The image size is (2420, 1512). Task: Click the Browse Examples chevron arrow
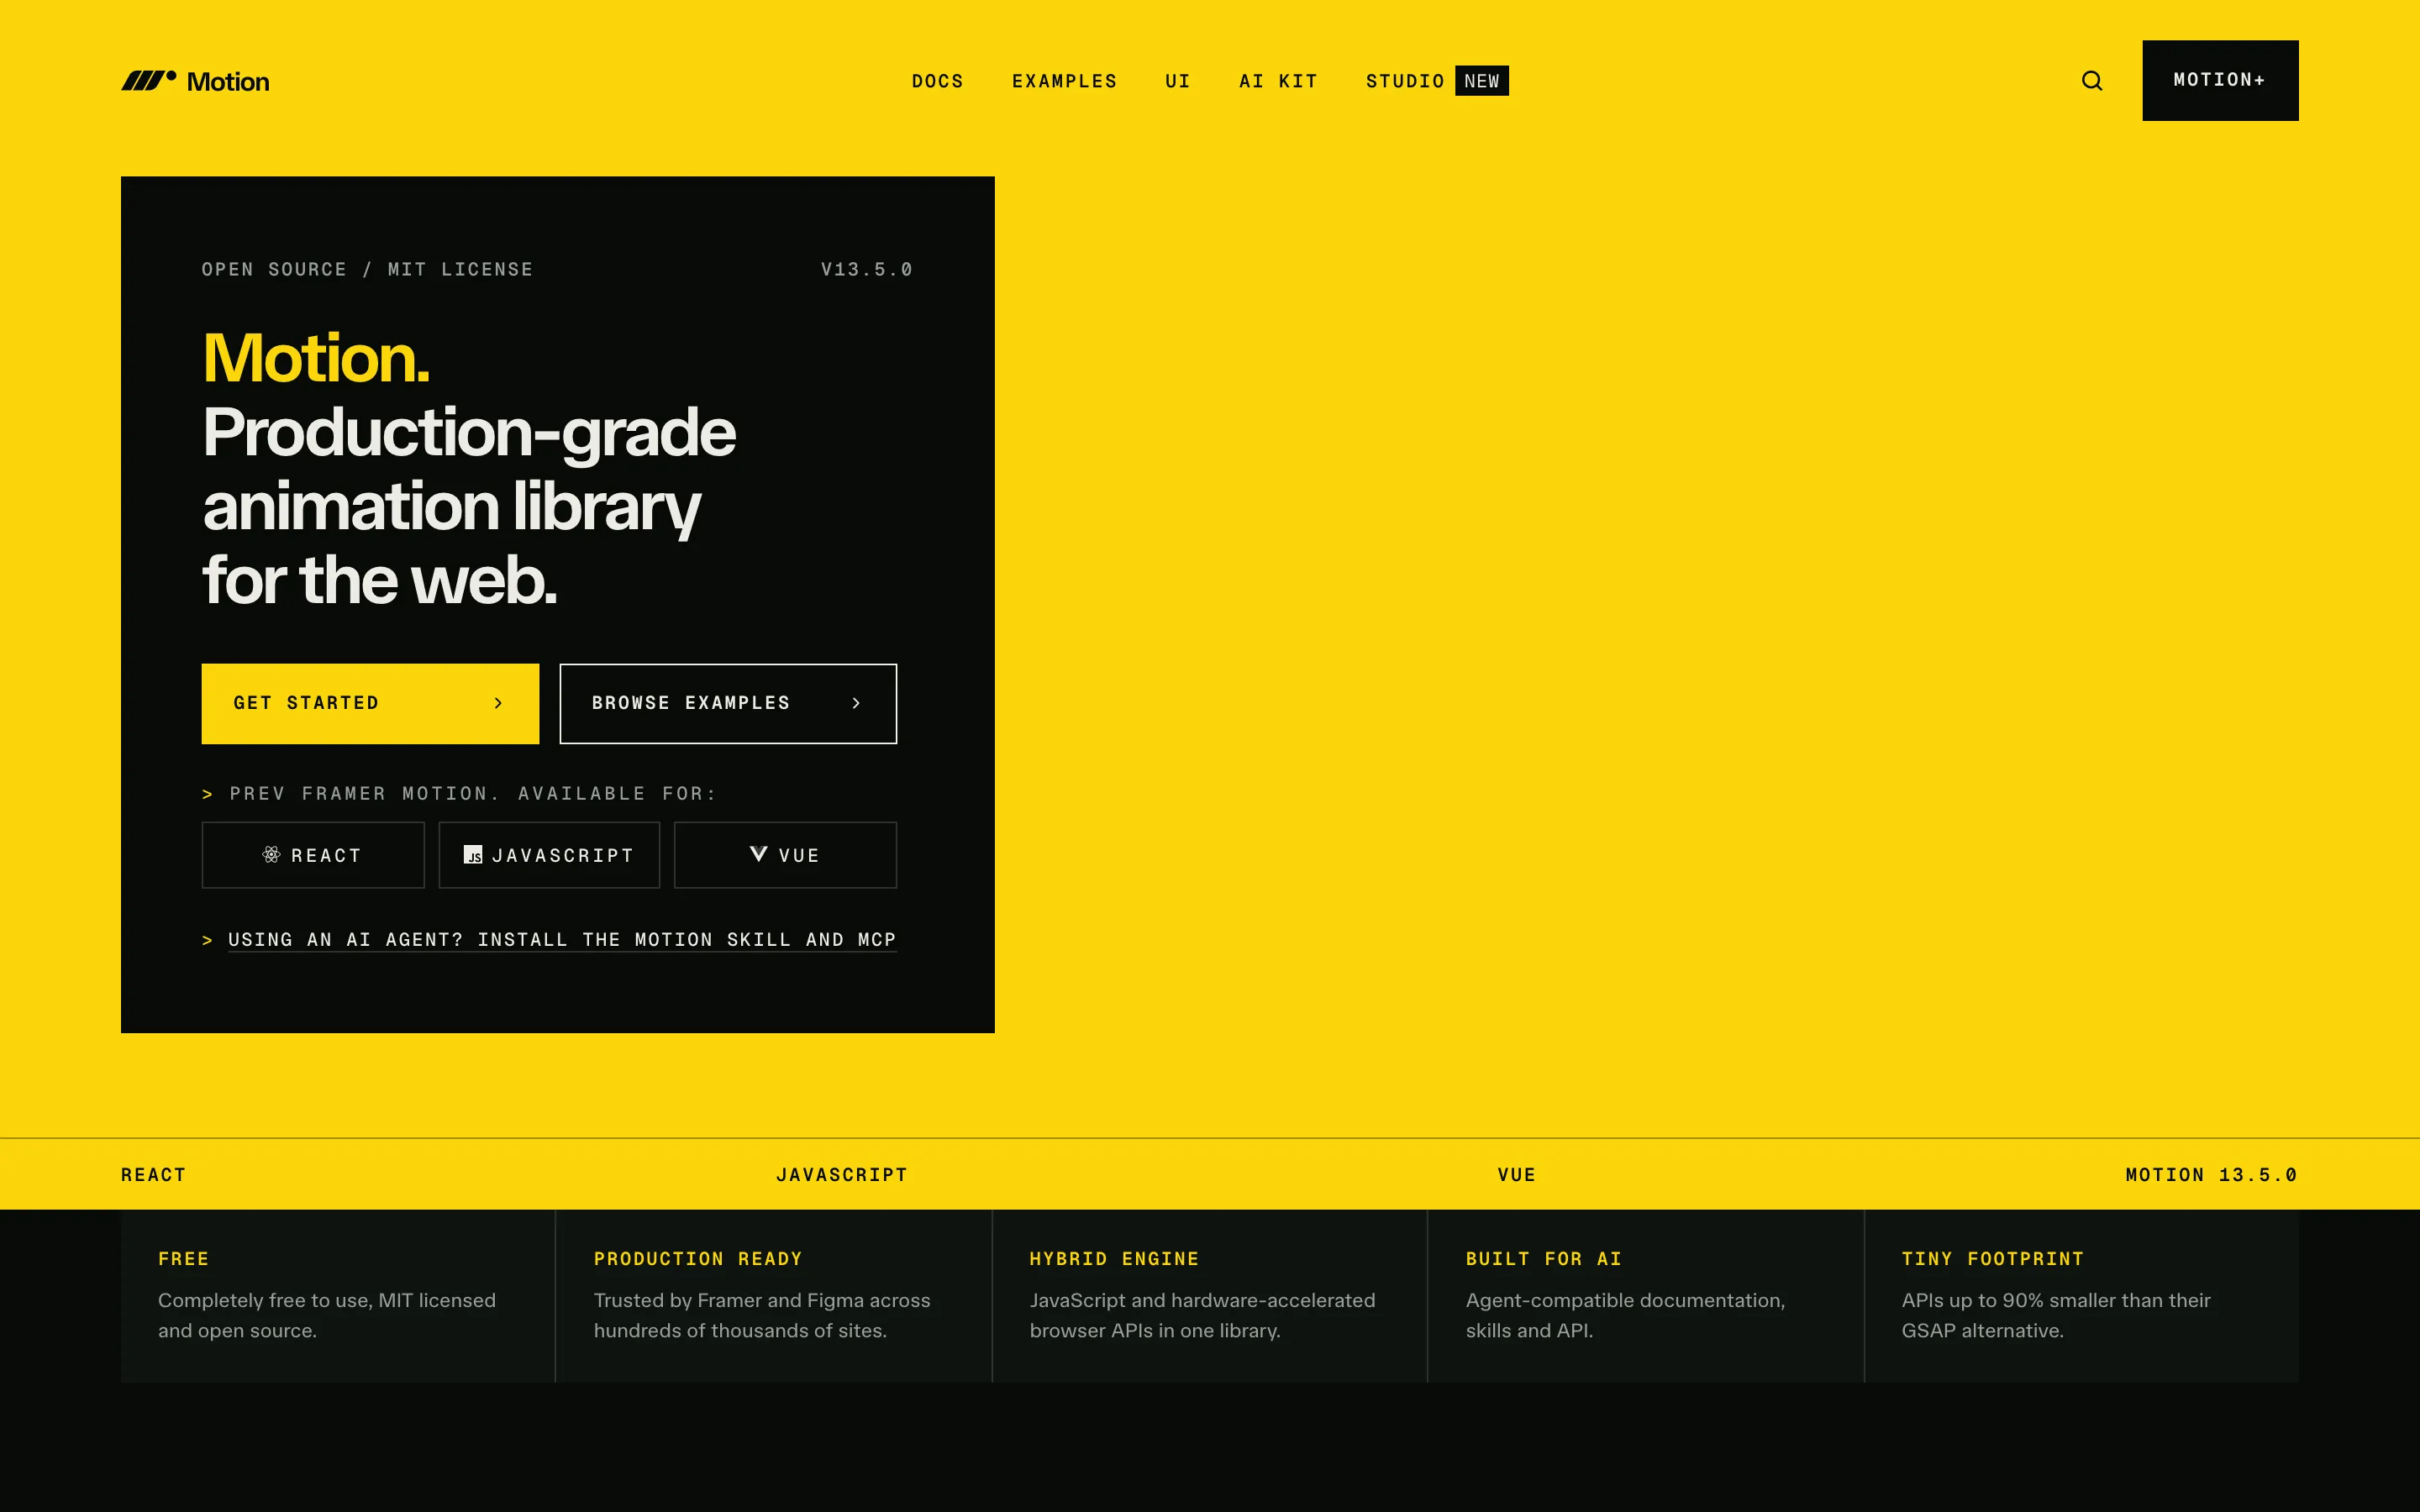coord(856,703)
